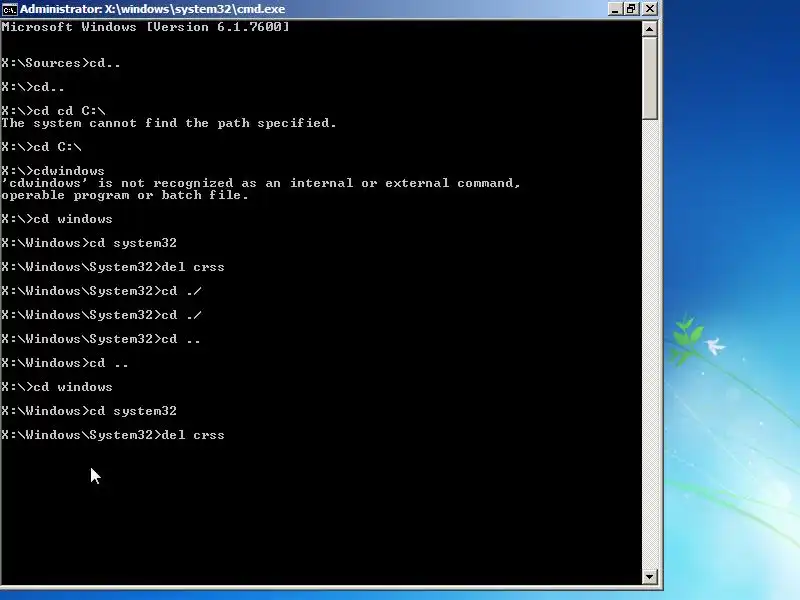This screenshot has height=600, width=800.
Task: Minimize the command prompt window
Action: click(x=615, y=9)
